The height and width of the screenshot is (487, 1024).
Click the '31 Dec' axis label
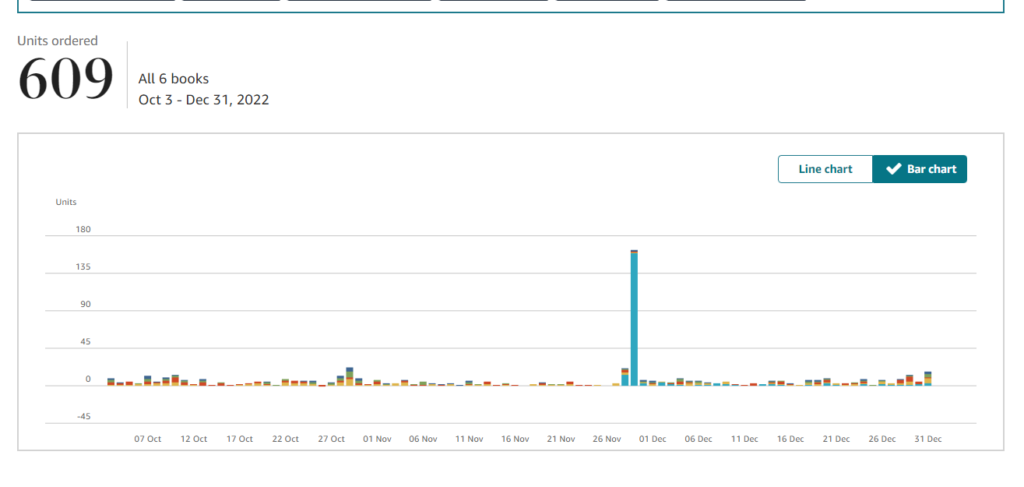tap(928, 439)
